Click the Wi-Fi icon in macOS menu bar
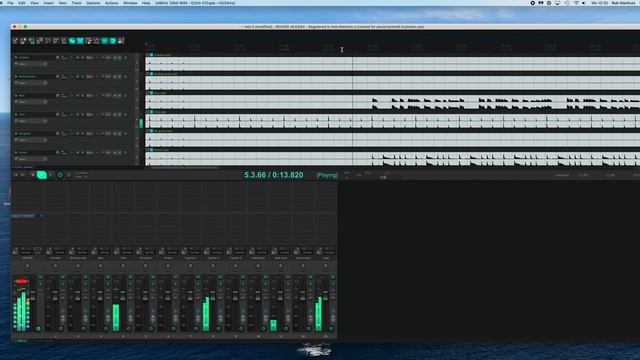The width and height of the screenshot is (640, 360). click(576, 3)
